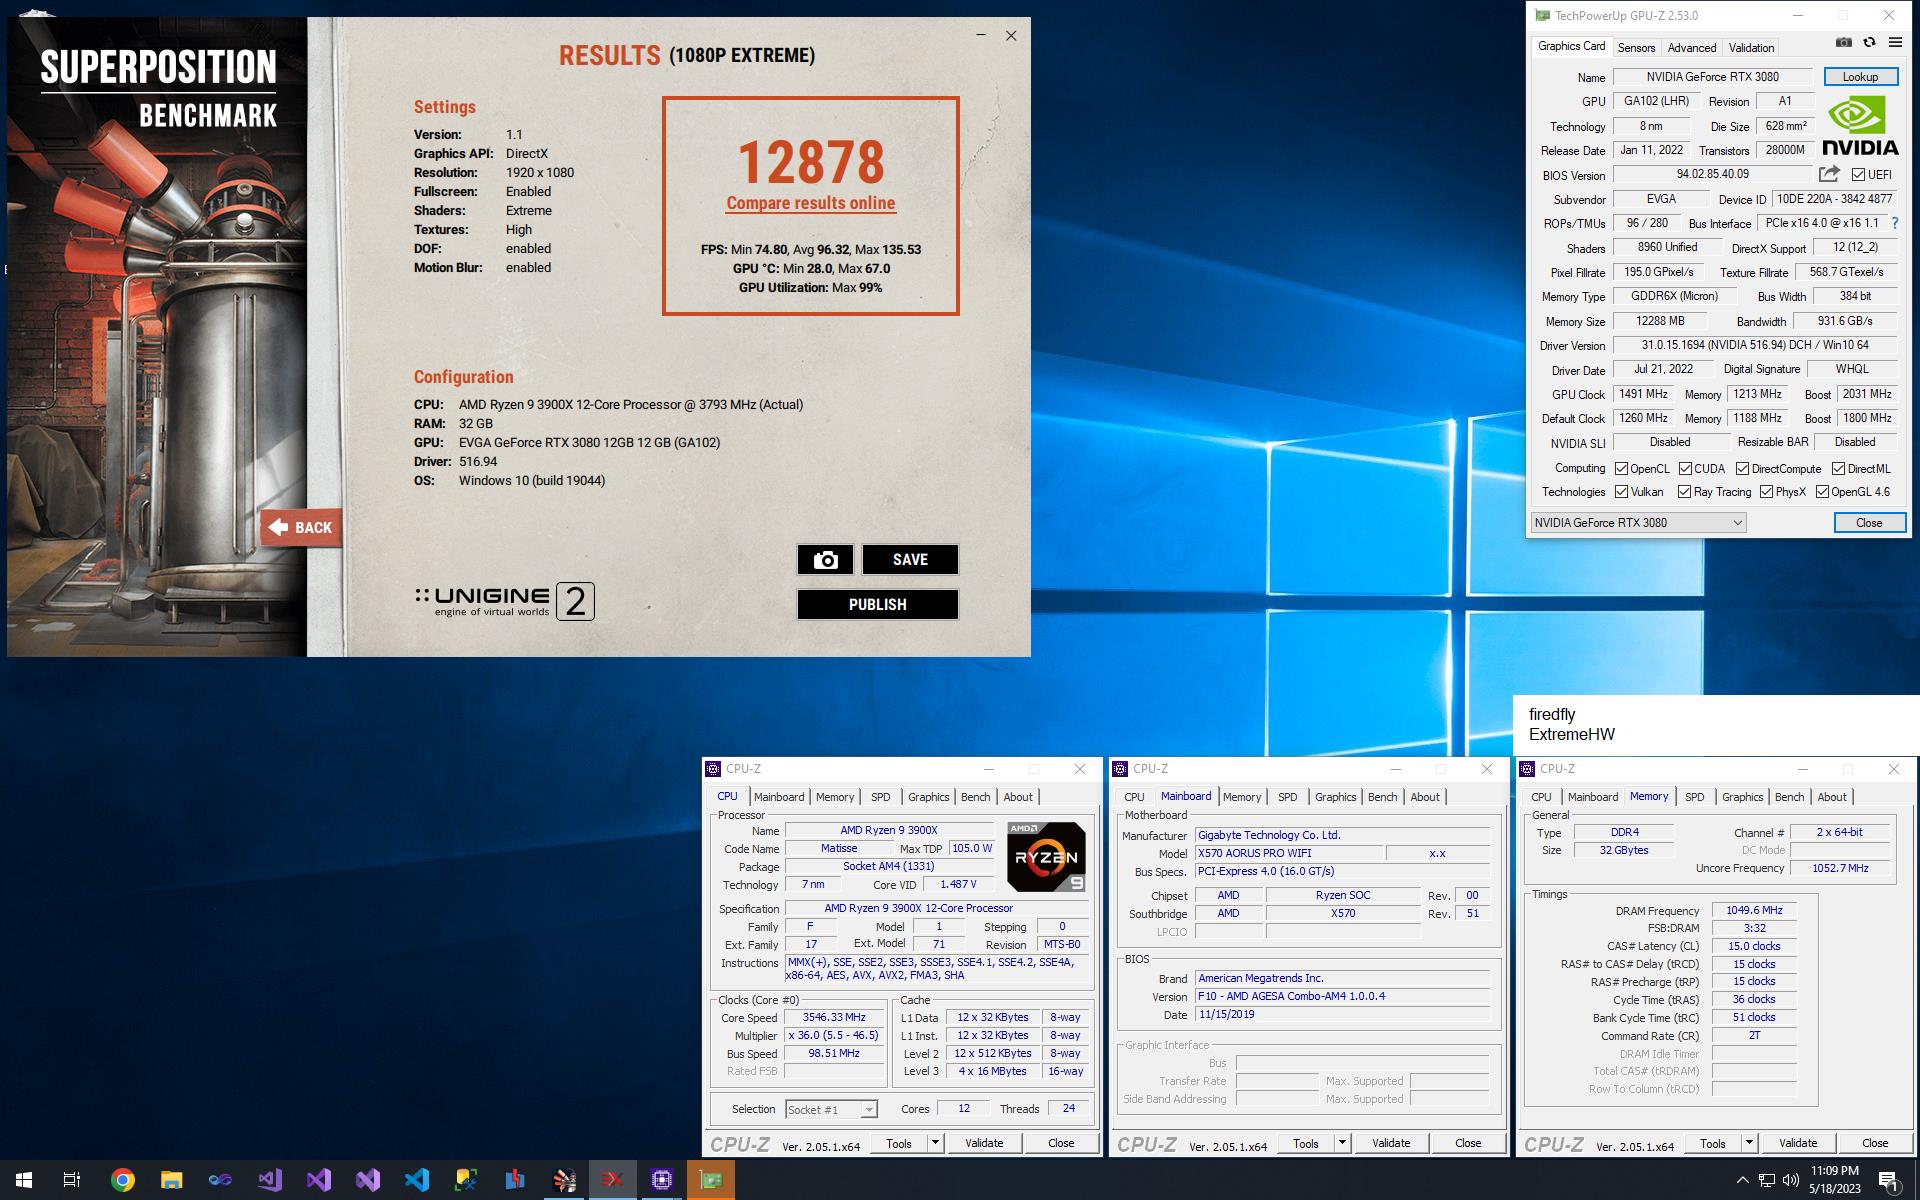Screen dimensions: 1920x1200
Task: Toggle the Vulkan checkbox
Action: pyautogui.click(x=1621, y=491)
